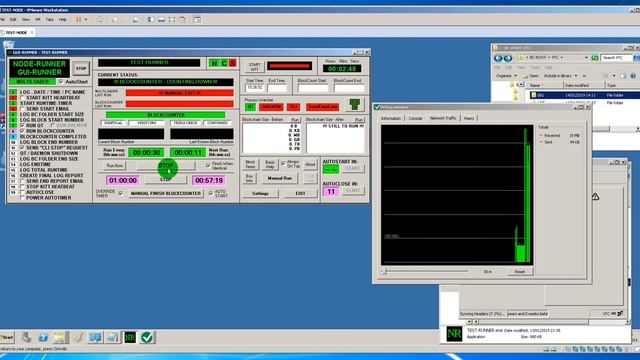640x360 pixels.
Task: Click the green N indicator
Action: pyautogui.click(x=213, y=63)
